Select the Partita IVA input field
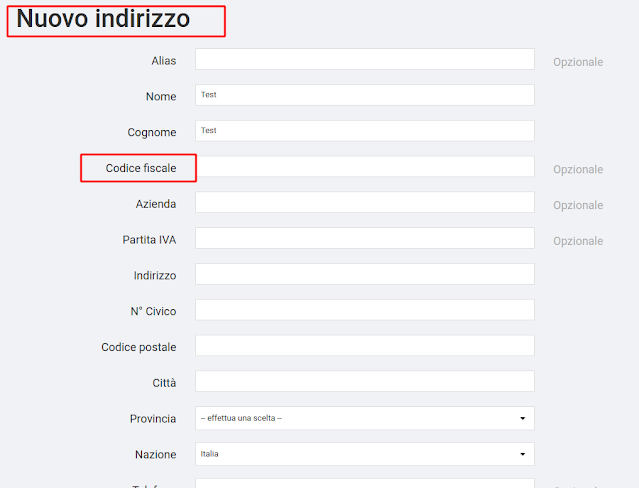Viewport: 639px width, 488px height. tap(365, 238)
